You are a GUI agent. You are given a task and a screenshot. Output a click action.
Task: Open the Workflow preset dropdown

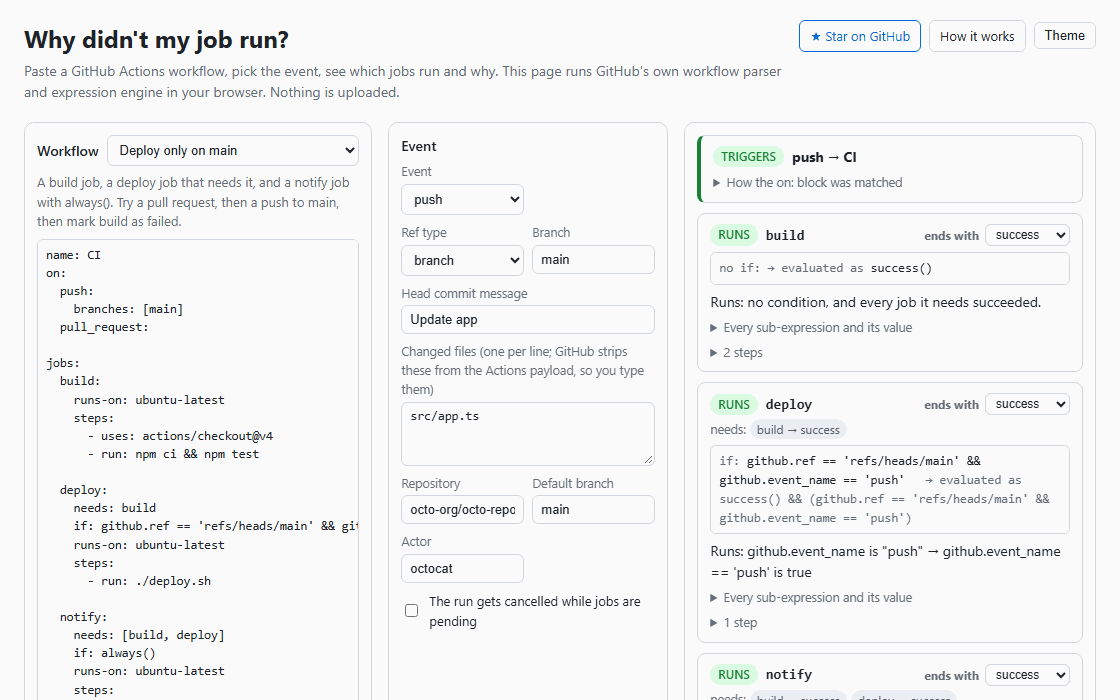pyautogui.click(x=233, y=151)
